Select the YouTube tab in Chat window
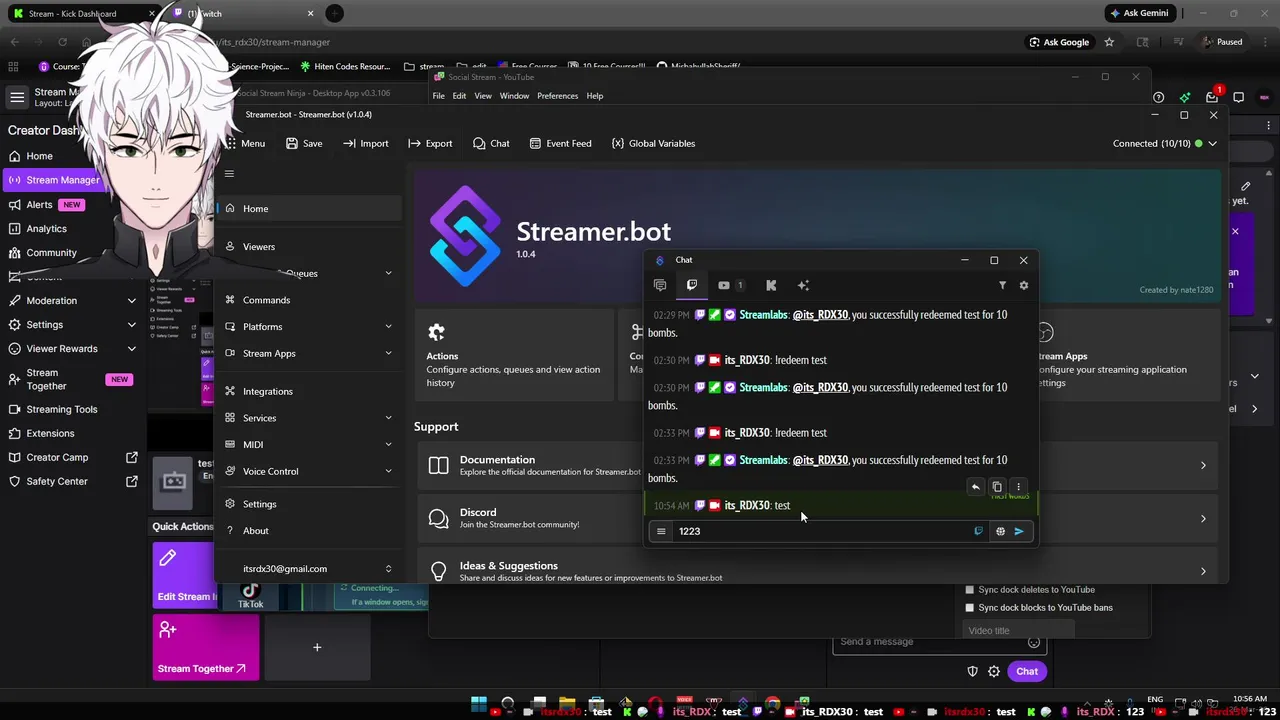This screenshot has width=1280, height=720. pyautogui.click(x=729, y=285)
